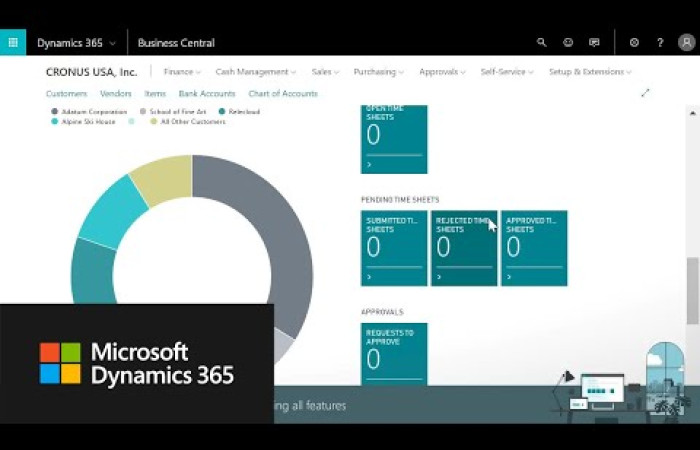Open the Setup & Extensions menu
This screenshot has width=700, height=450.
point(590,72)
